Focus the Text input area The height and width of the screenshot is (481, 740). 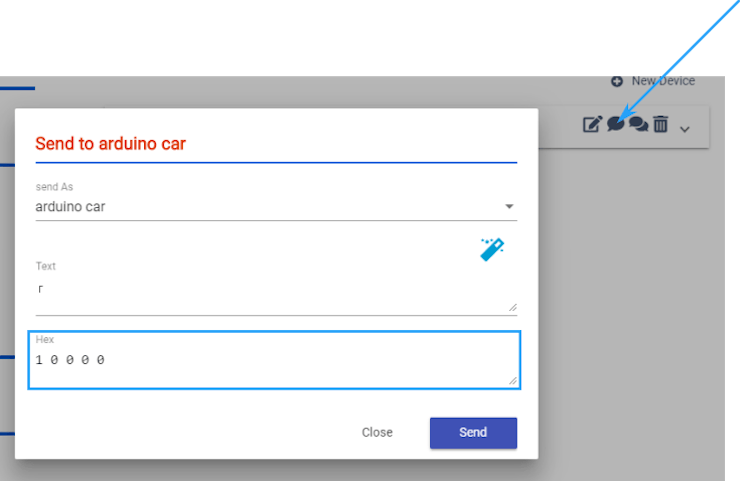pyautogui.click(x=276, y=295)
